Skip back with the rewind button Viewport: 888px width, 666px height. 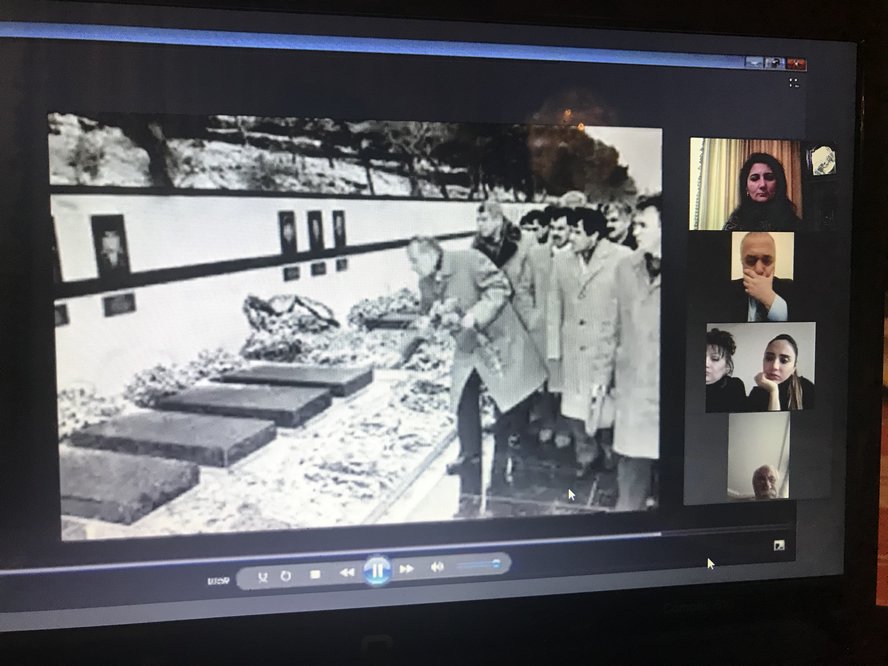[x=347, y=572]
